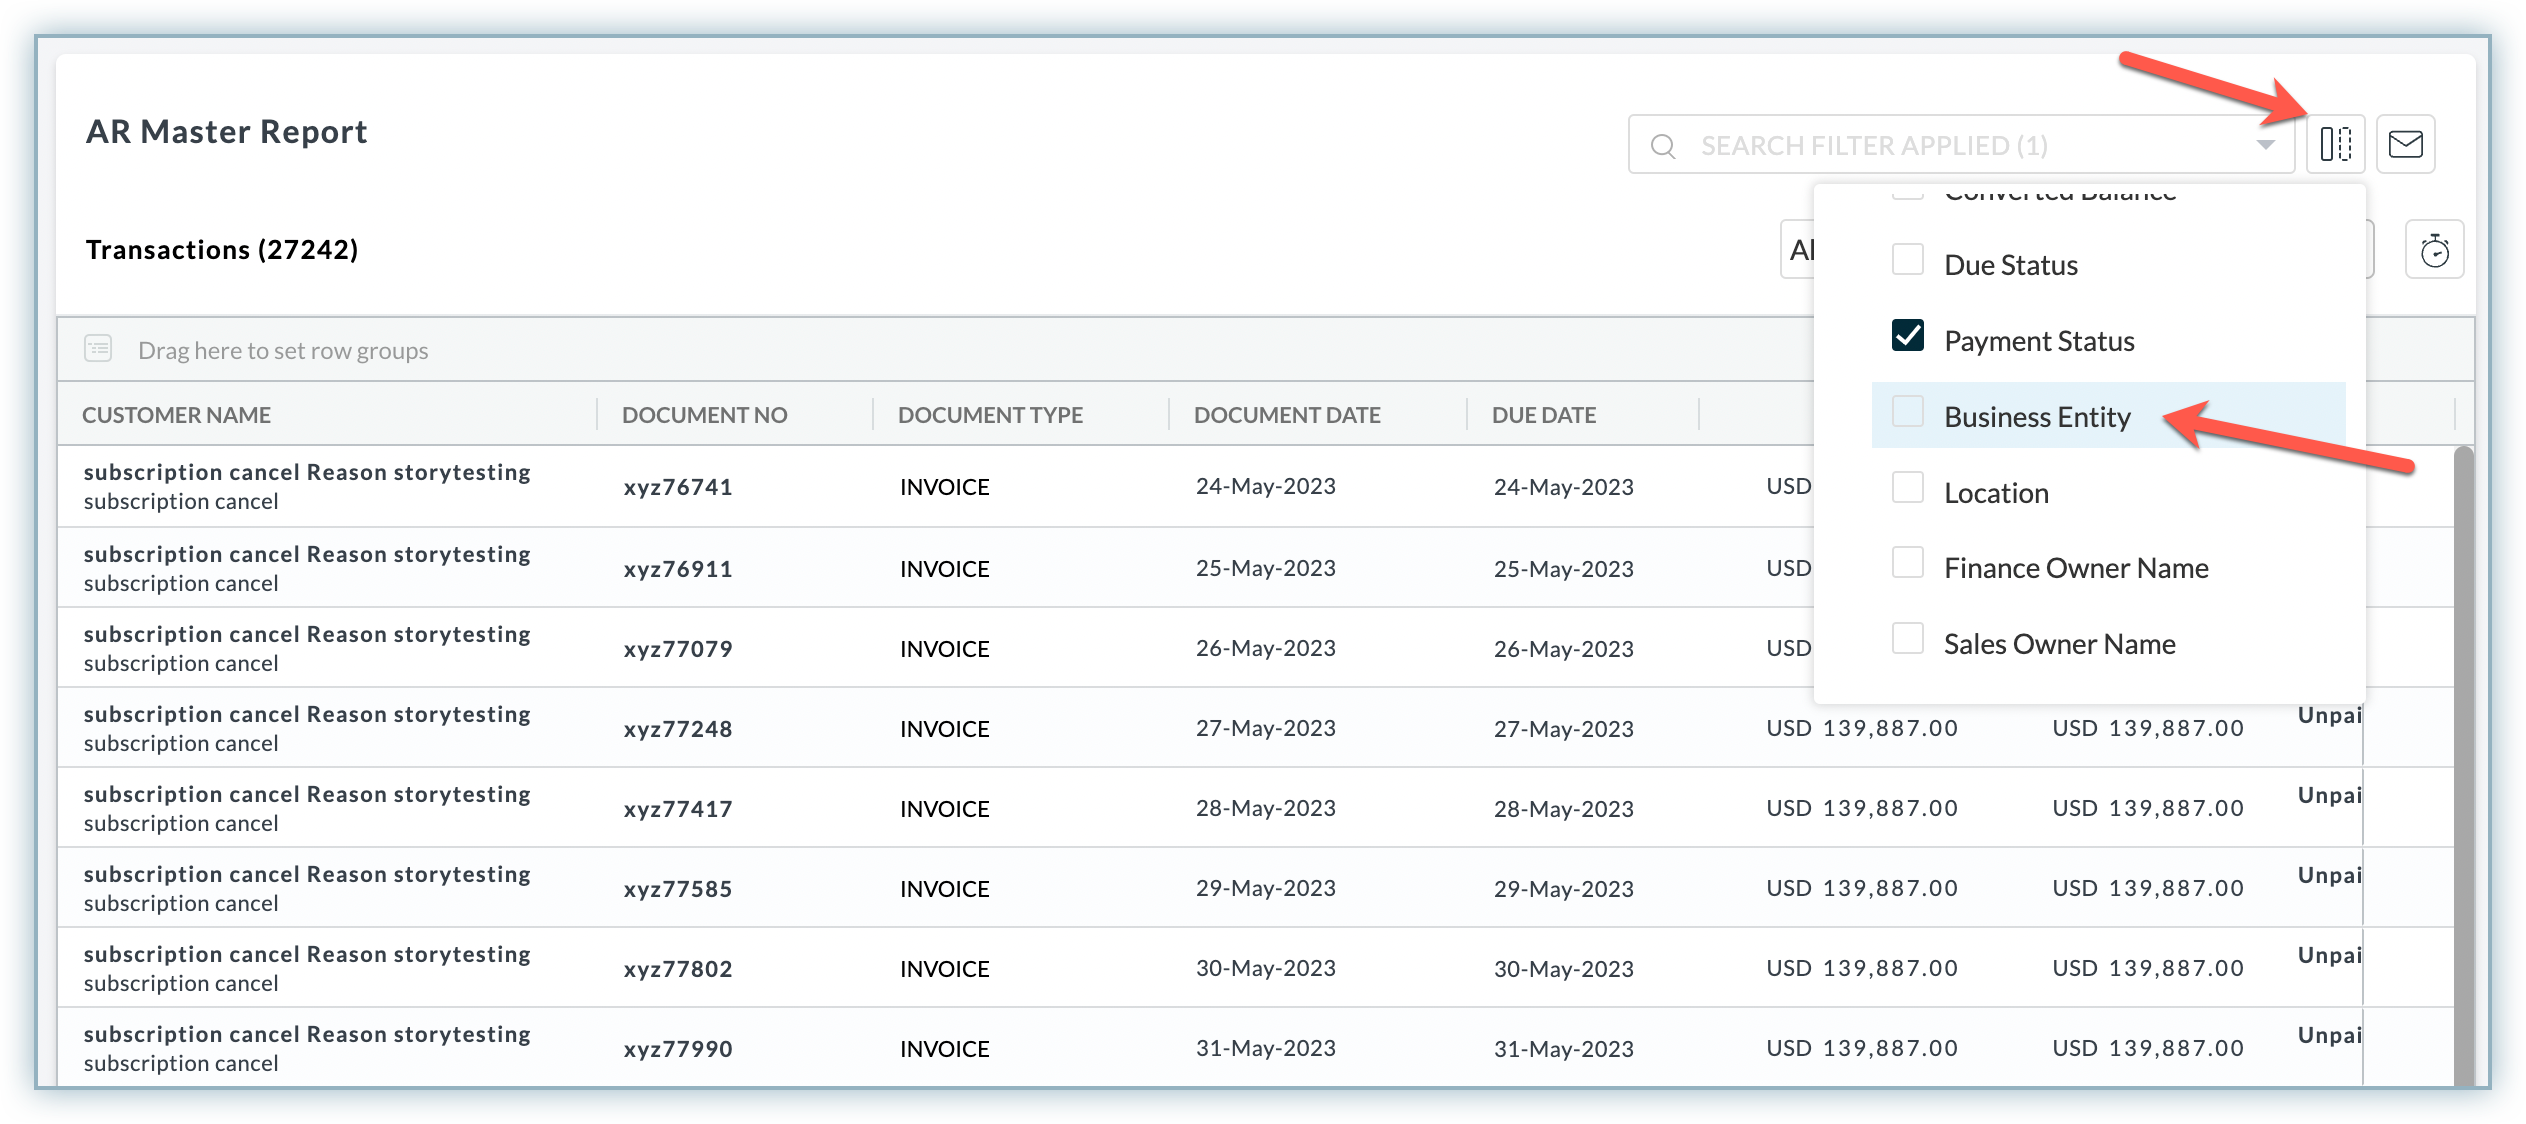2526x1124 pixels.
Task: Sort by Document Type column header
Action: 990,415
